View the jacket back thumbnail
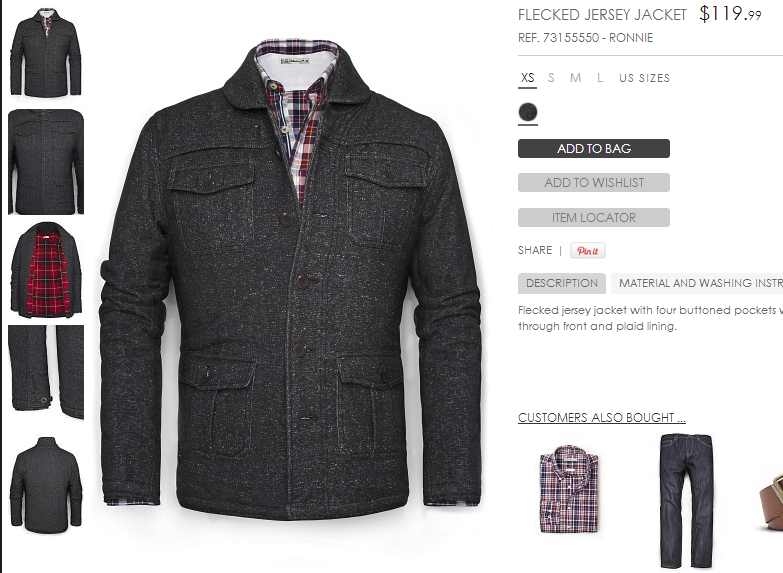 tap(46, 485)
